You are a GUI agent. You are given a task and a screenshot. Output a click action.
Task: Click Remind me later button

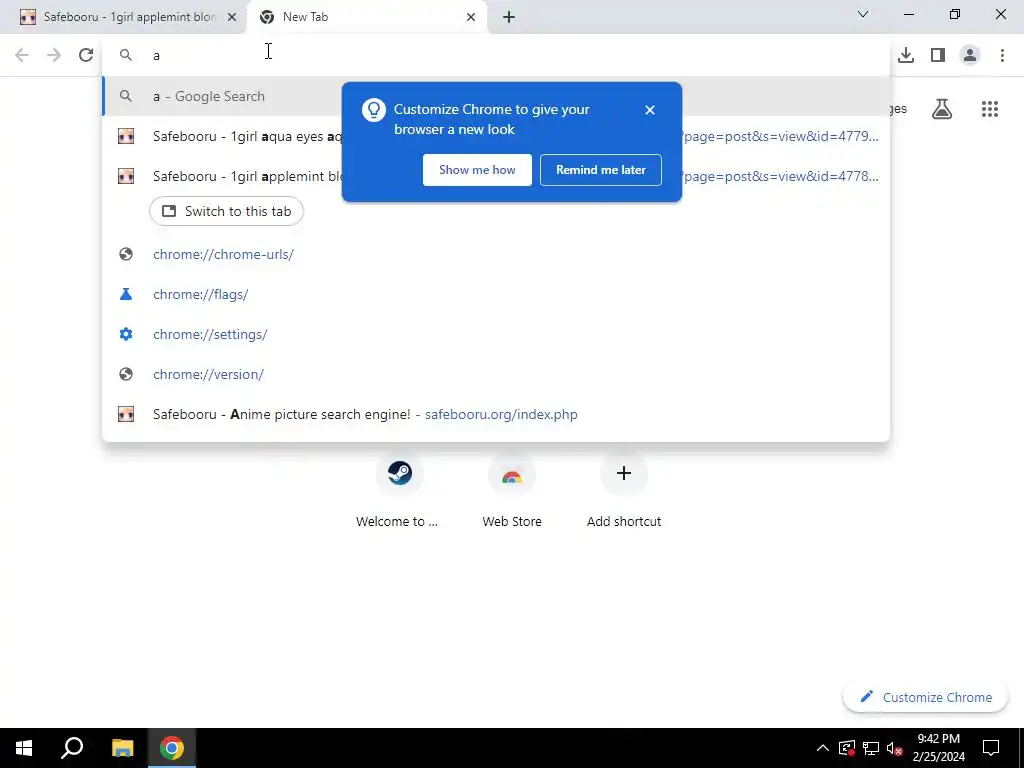(x=601, y=170)
